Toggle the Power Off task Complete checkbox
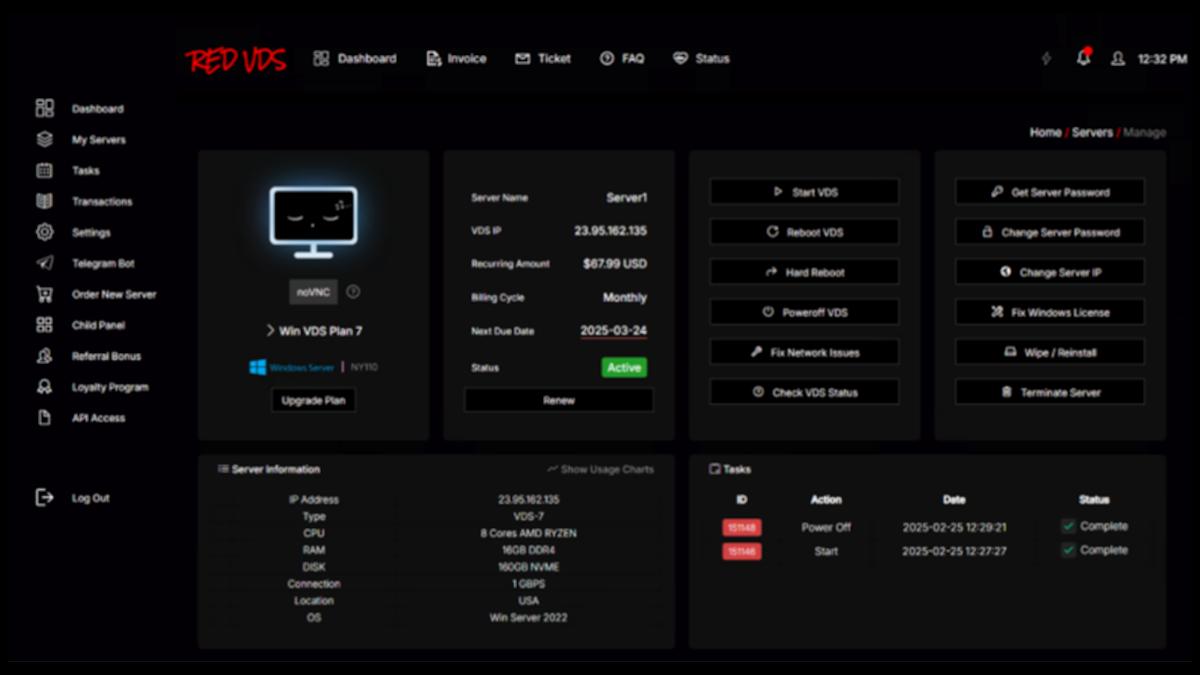The width and height of the screenshot is (1200, 675). pos(1068,526)
